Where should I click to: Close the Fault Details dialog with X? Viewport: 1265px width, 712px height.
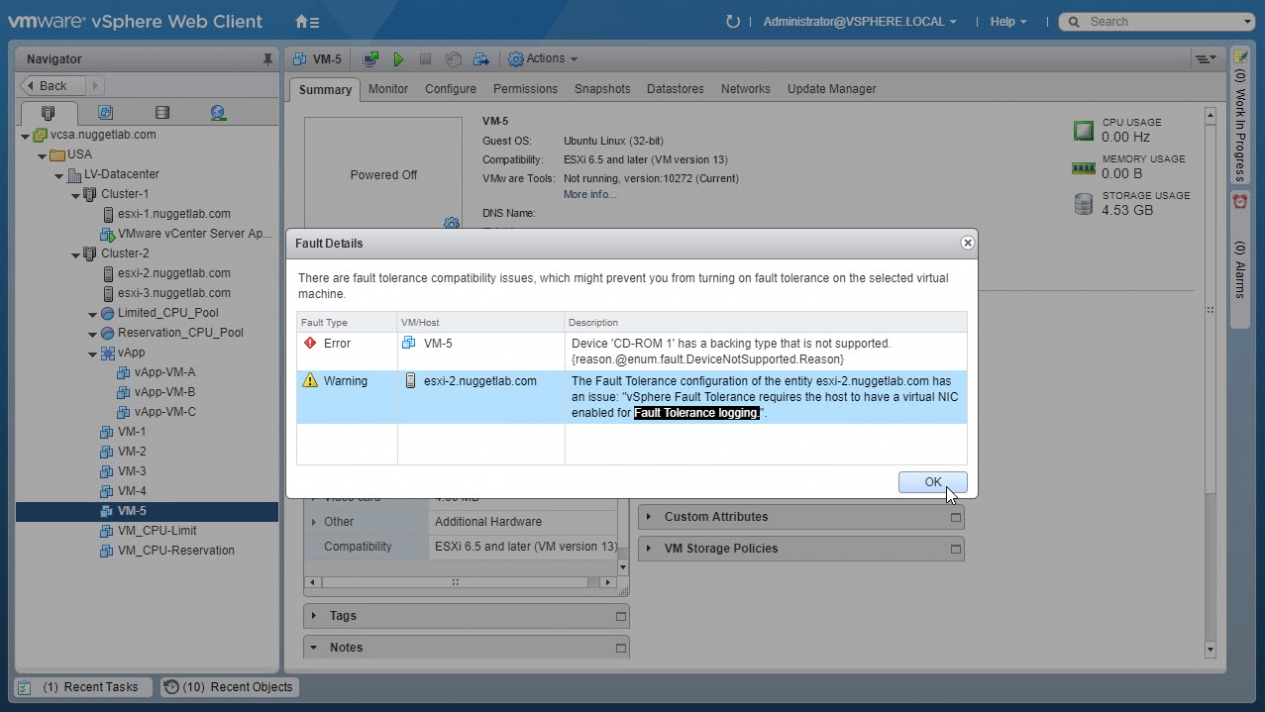[967, 243]
